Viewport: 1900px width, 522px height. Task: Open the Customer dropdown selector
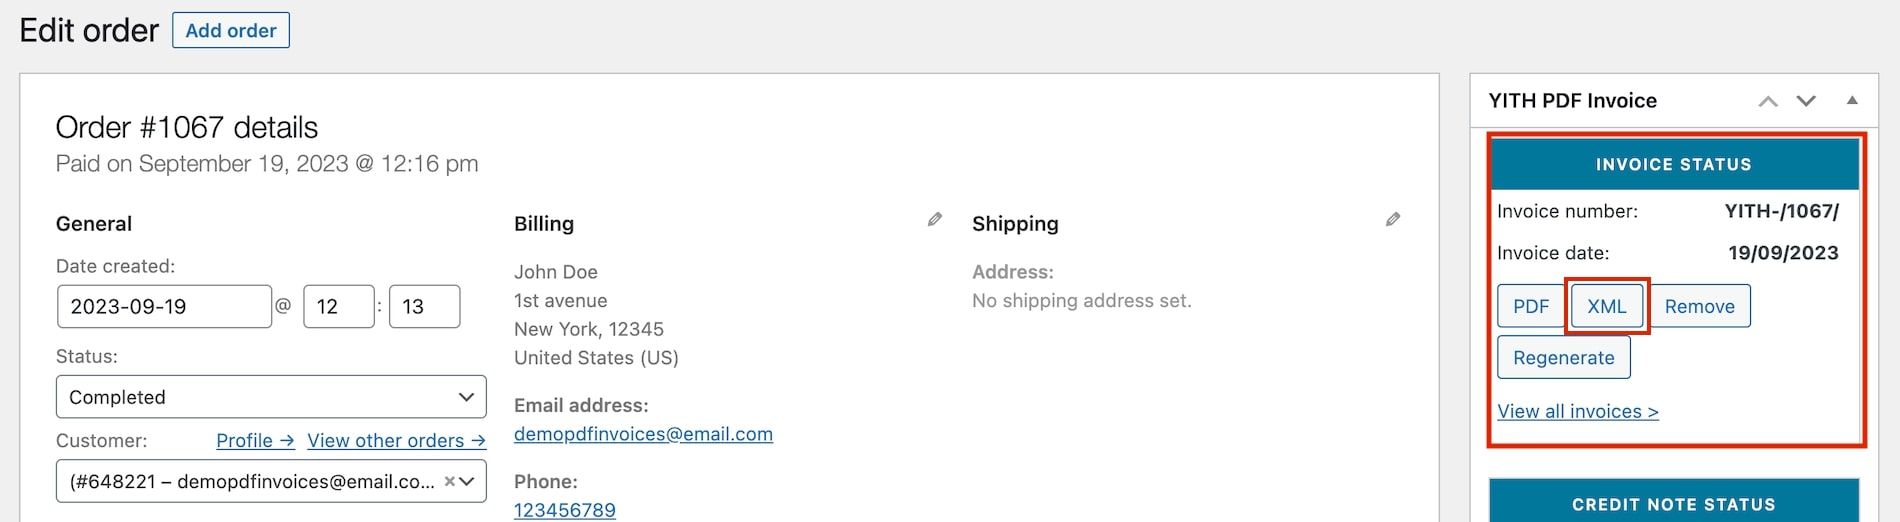click(x=271, y=481)
